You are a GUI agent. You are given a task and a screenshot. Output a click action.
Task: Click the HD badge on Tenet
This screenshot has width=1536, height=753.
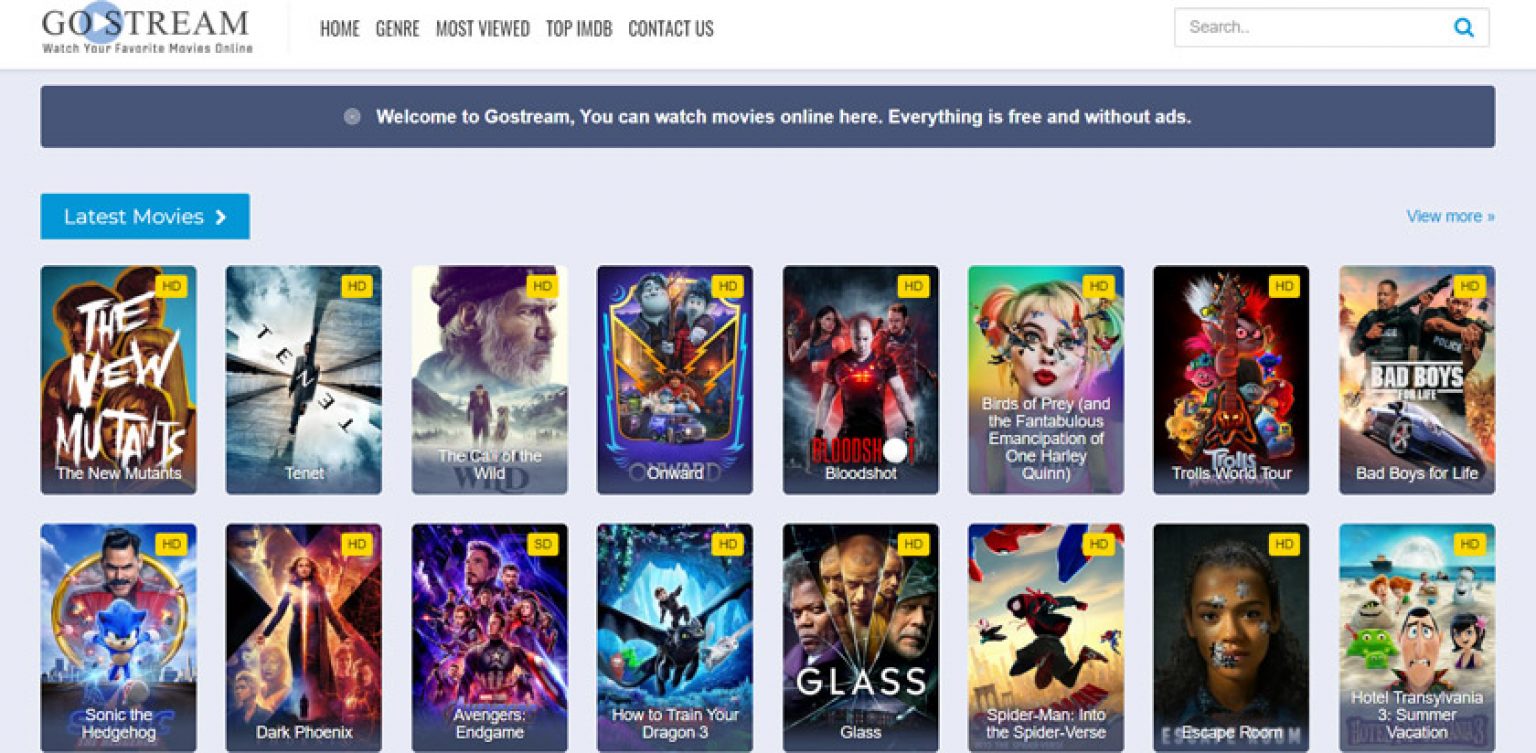(x=357, y=286)
